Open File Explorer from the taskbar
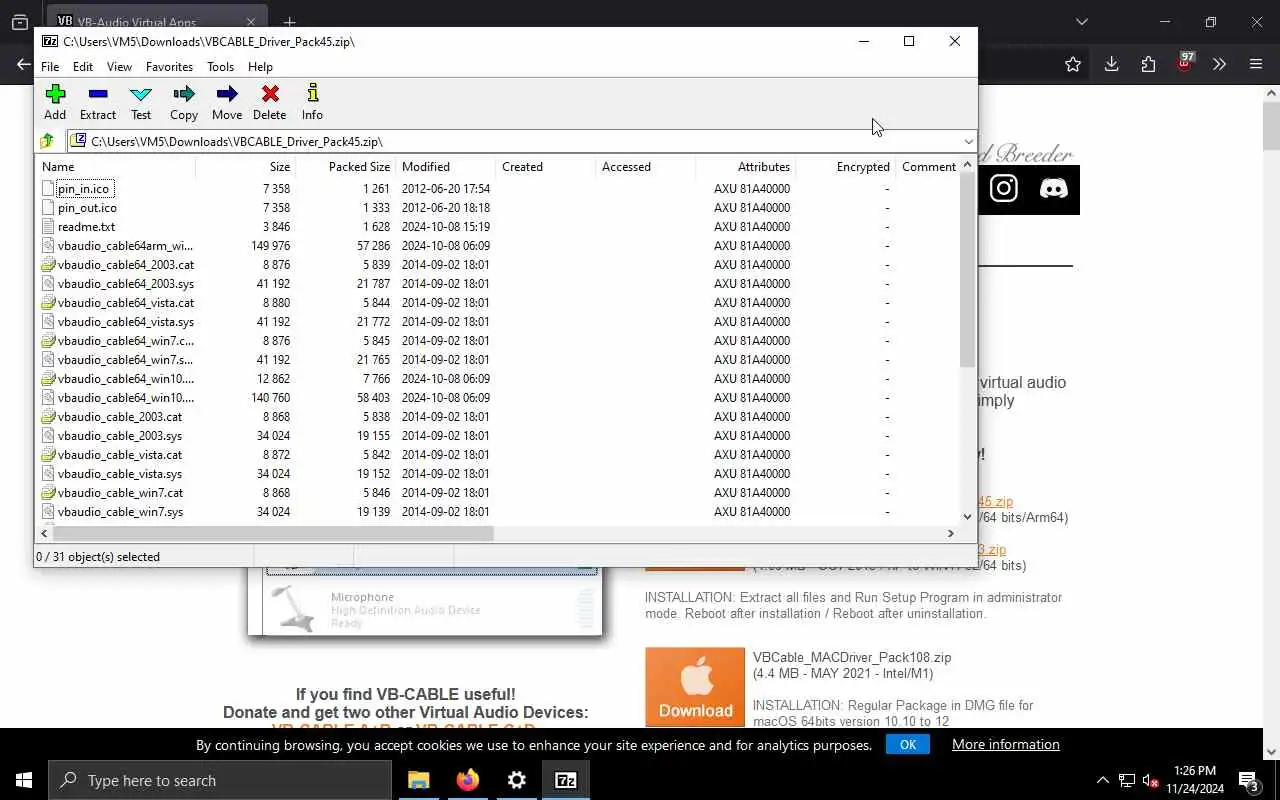 pyautogui.click(x=419, y=780)
